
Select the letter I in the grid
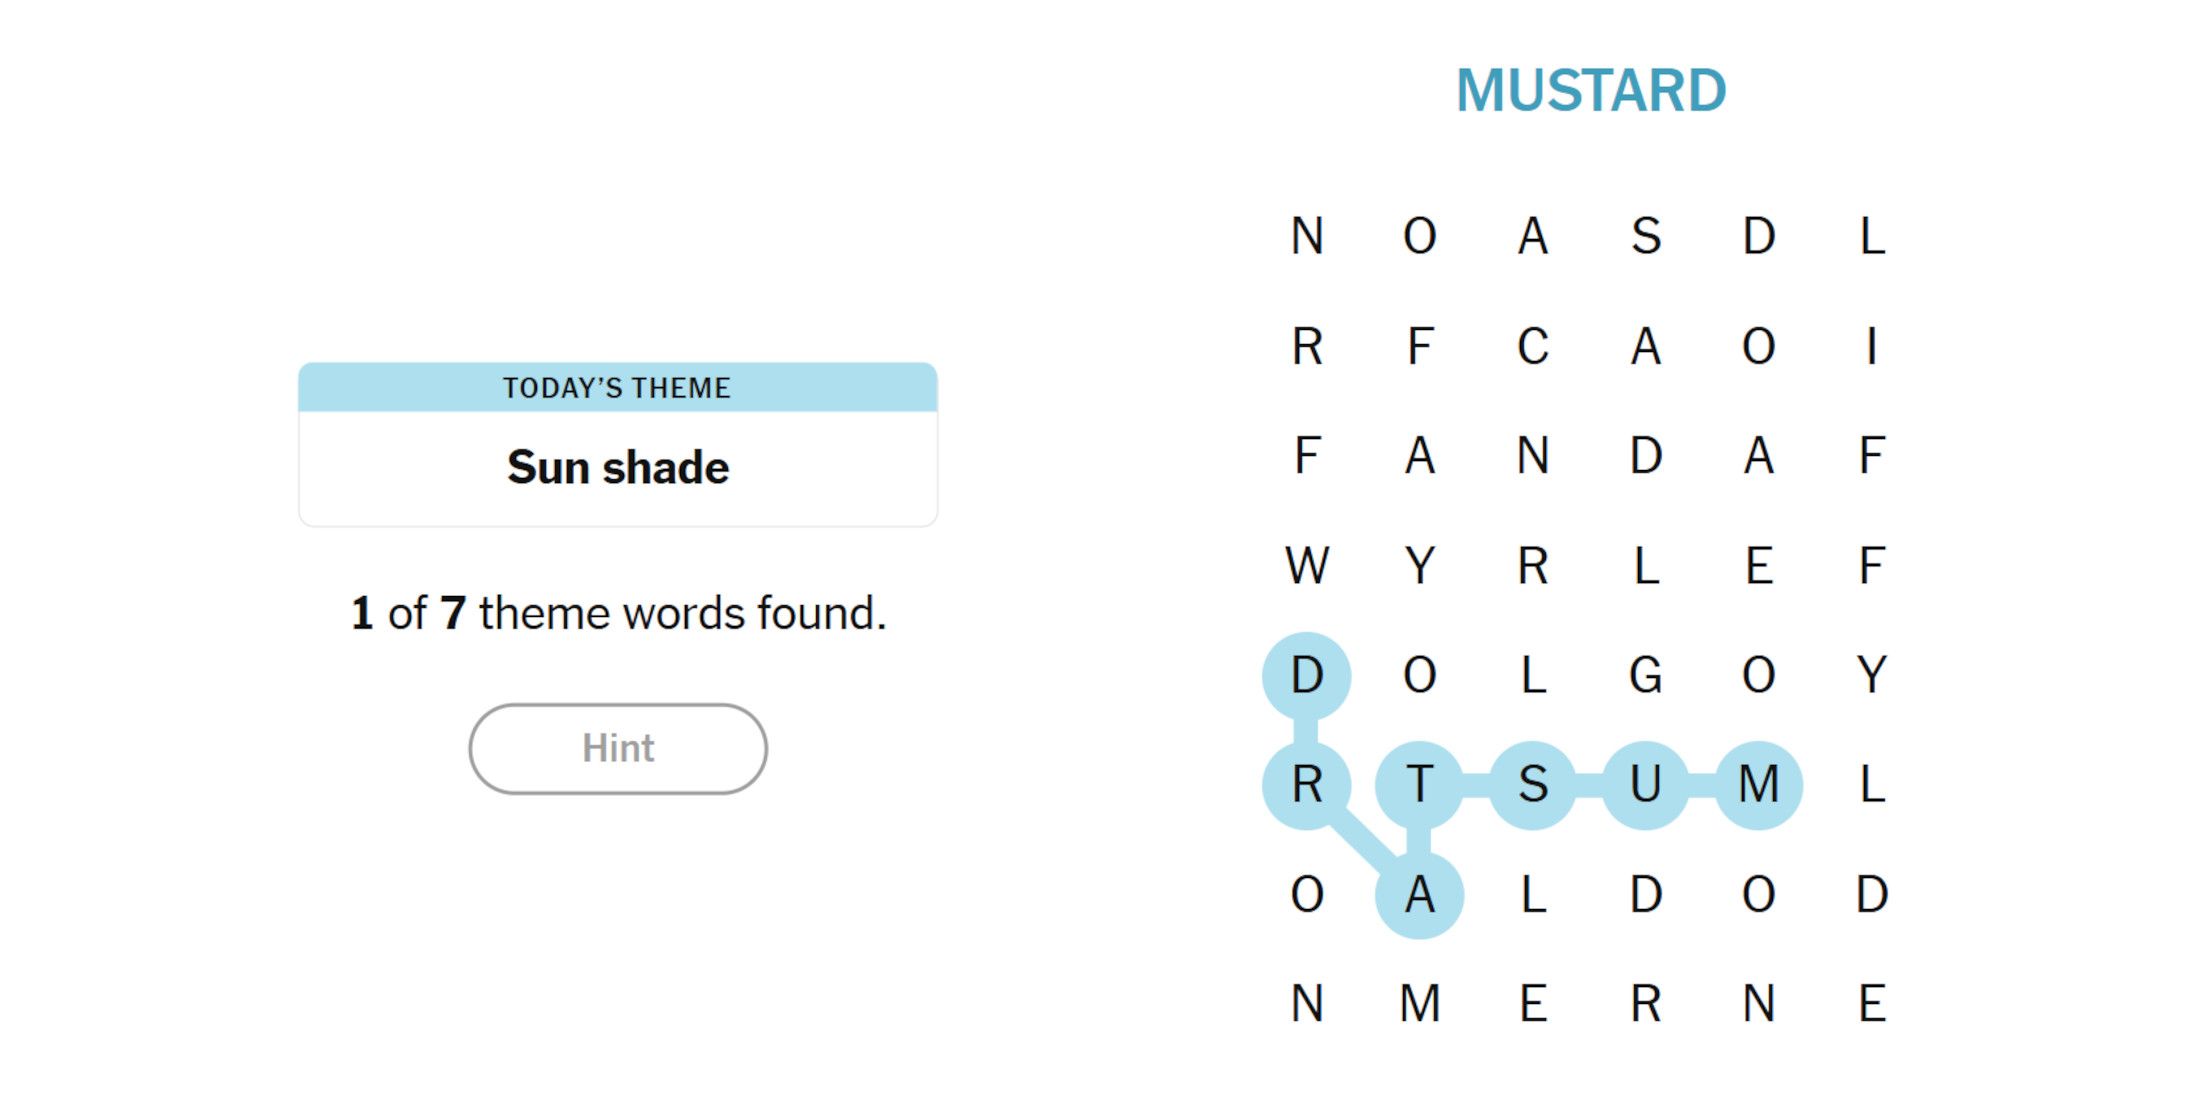tap(1871, 347)
